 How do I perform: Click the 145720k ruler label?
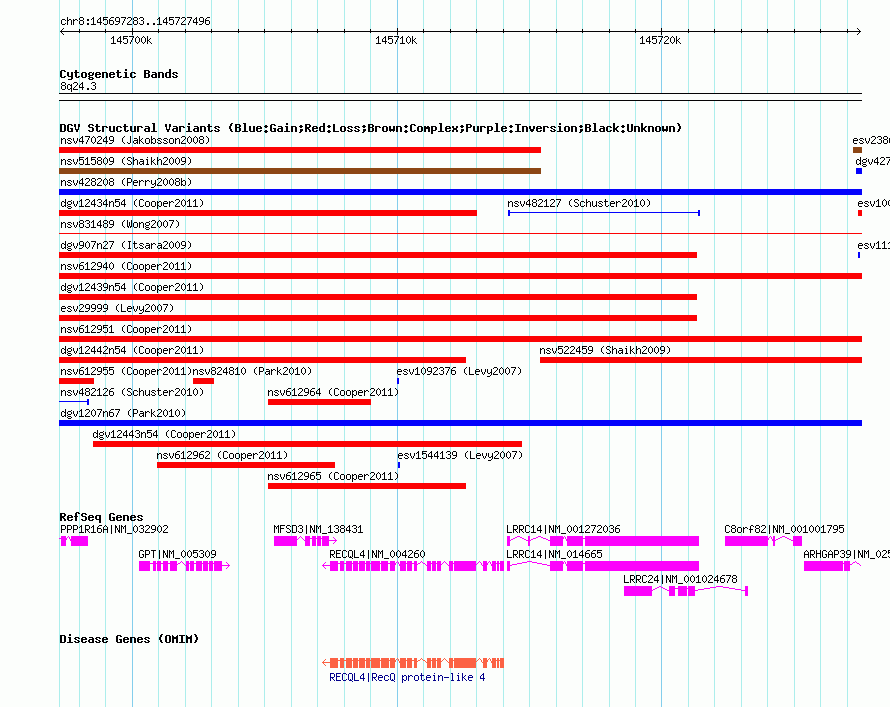pyautogui.click(x=660, y=40)
